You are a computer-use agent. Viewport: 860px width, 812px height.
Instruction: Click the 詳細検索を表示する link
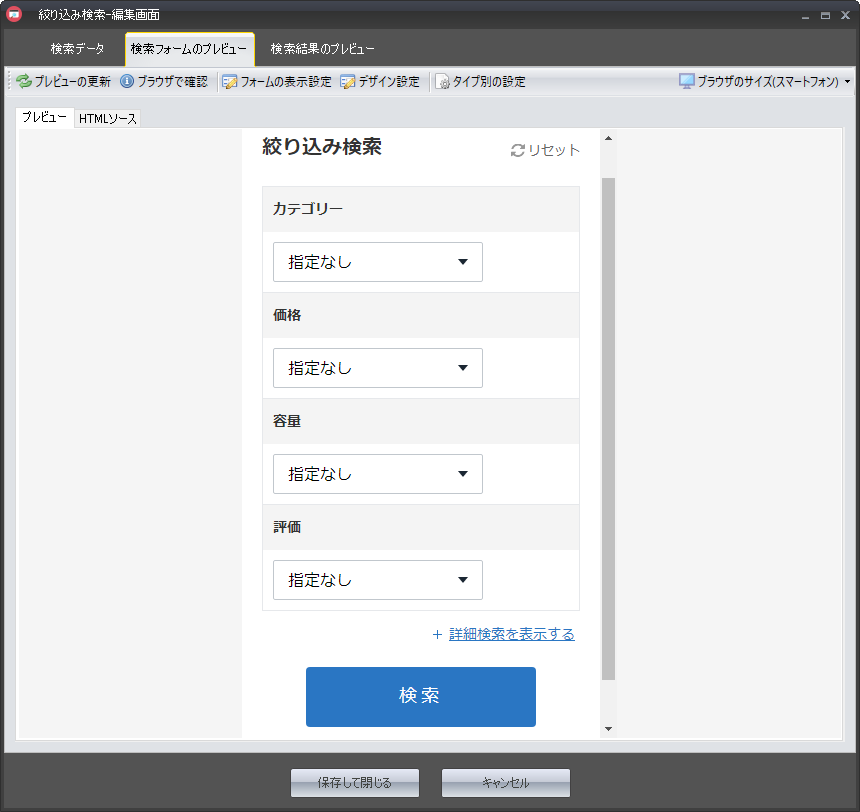click(x=511, y=634)
